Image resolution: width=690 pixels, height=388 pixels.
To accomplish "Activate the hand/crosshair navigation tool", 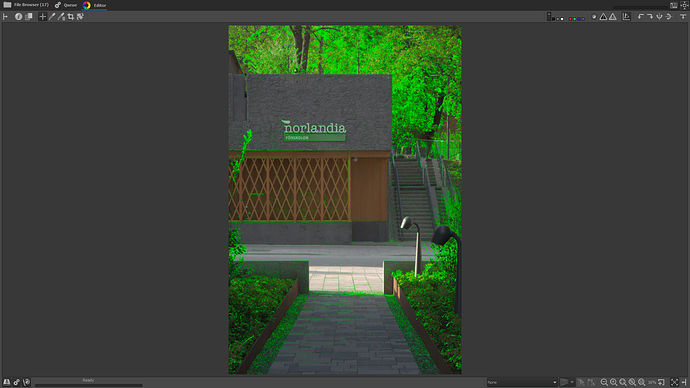I will click(x=42, y=17).
